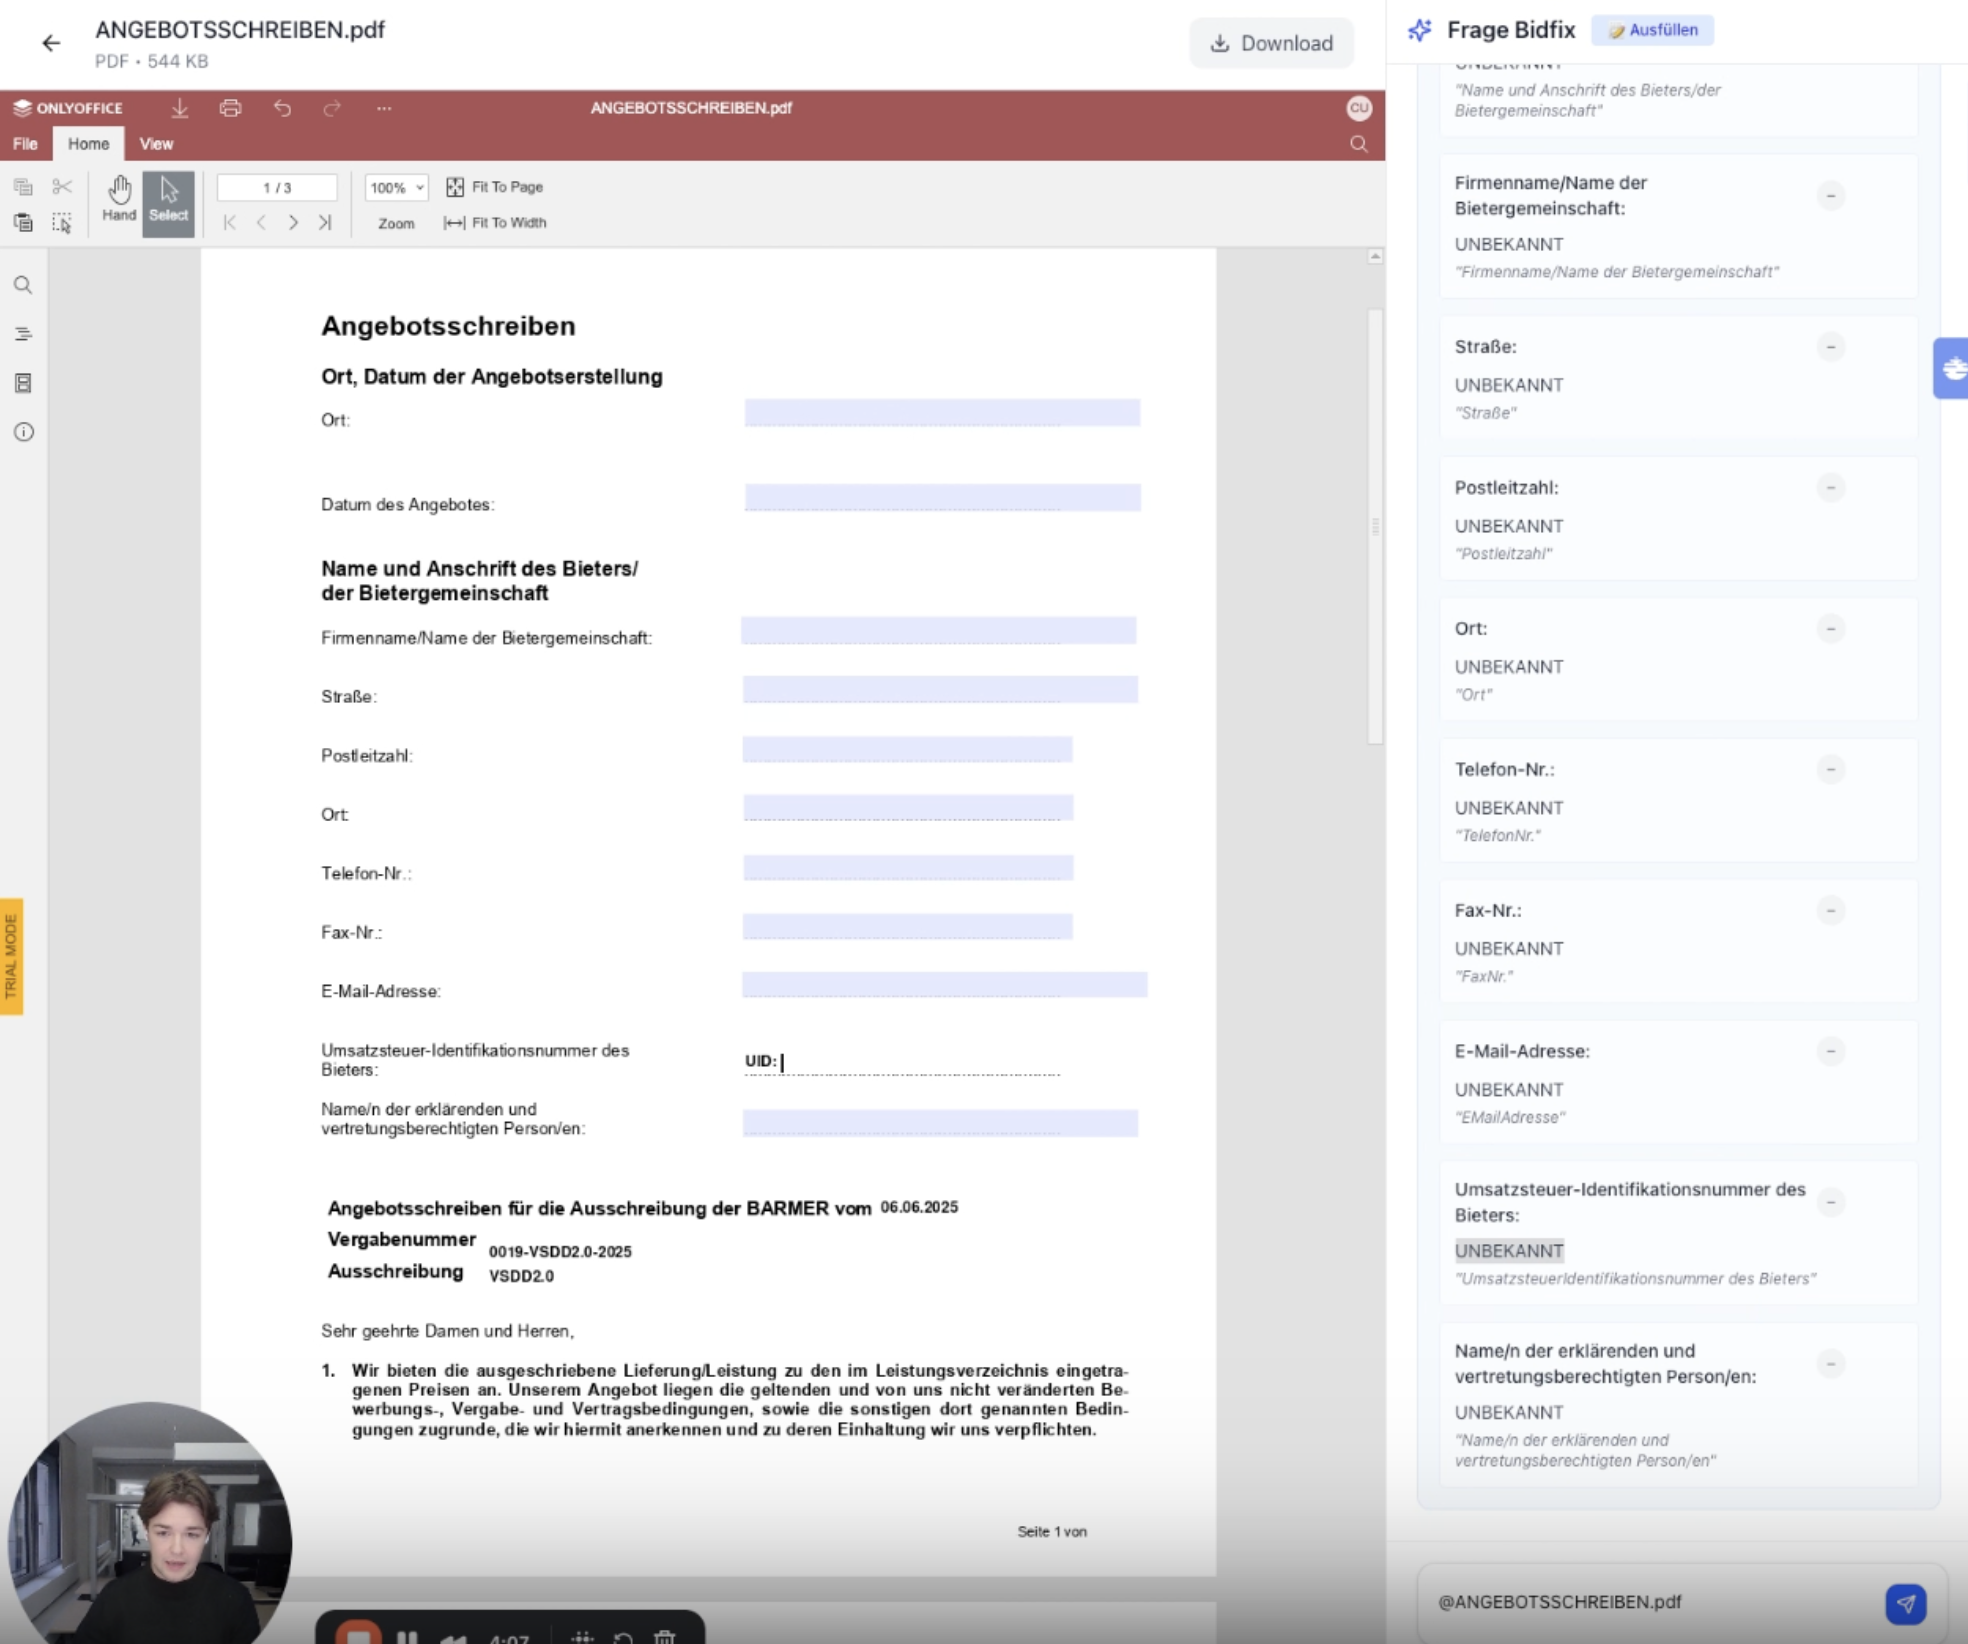1968x1644 pixels.
Task: Click the back arrow beside file name
Action: (x=51, y=43)
